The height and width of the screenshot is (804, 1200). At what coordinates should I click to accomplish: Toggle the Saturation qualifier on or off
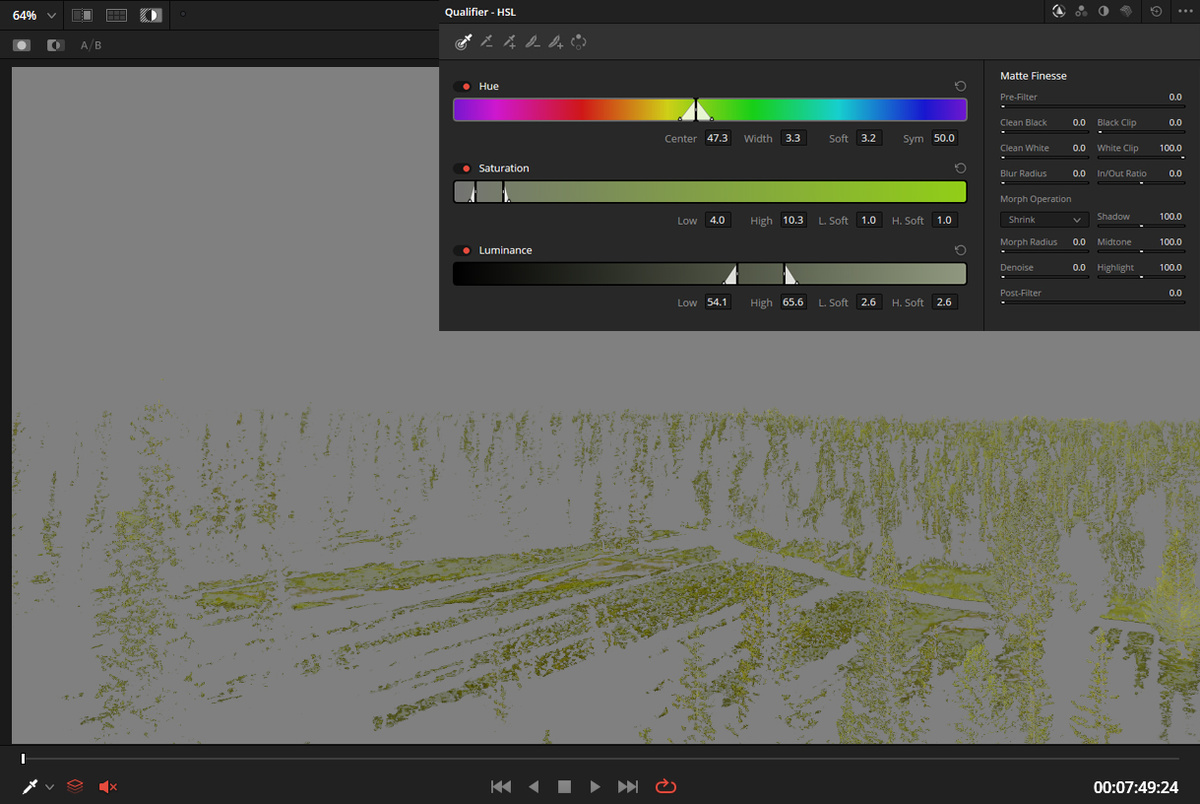(x=462, y=168)
